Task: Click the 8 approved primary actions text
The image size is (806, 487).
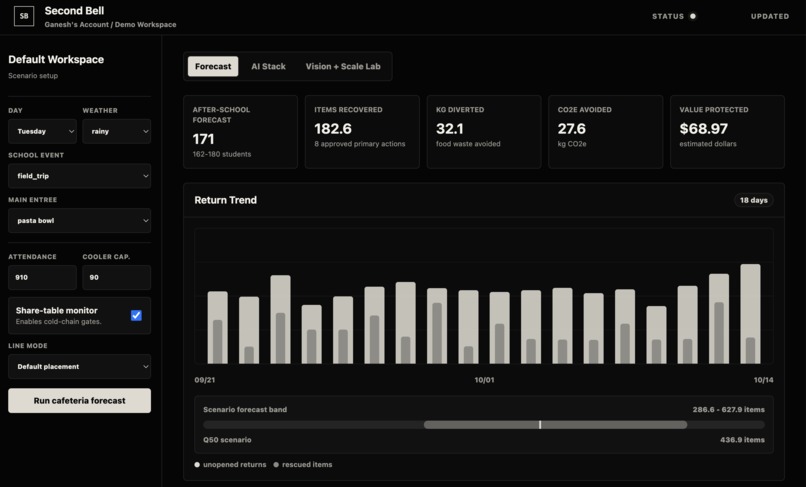Action: pyautogui.click(x=360, y=144)
